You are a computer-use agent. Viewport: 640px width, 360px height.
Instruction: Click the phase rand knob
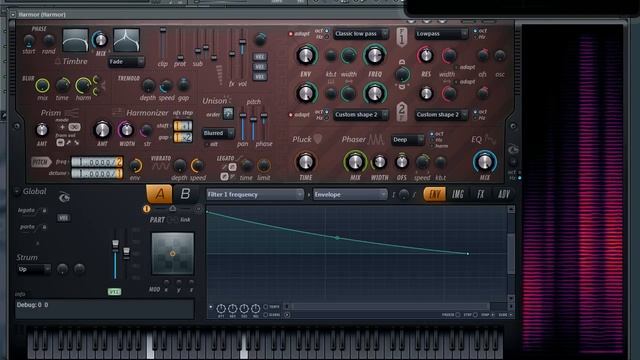pyautogui.click(x=49, y=40)
